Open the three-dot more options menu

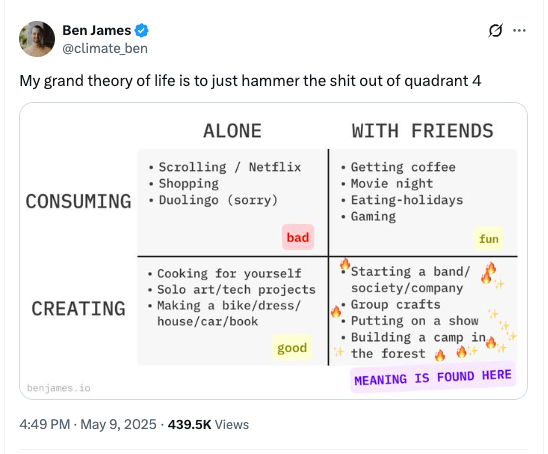(x=519, y=30)
